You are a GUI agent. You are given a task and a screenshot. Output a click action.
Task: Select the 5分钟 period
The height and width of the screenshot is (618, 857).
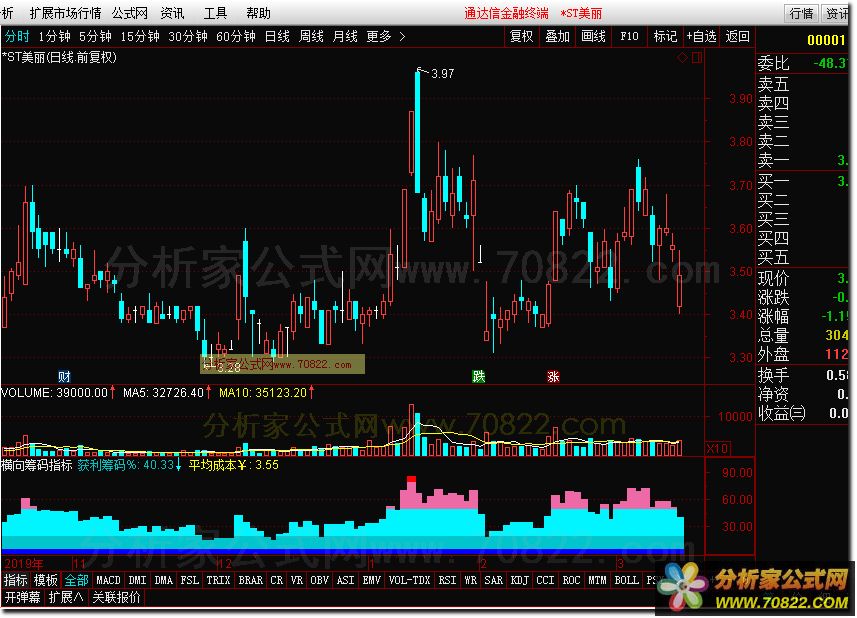[x=95, y=37]
